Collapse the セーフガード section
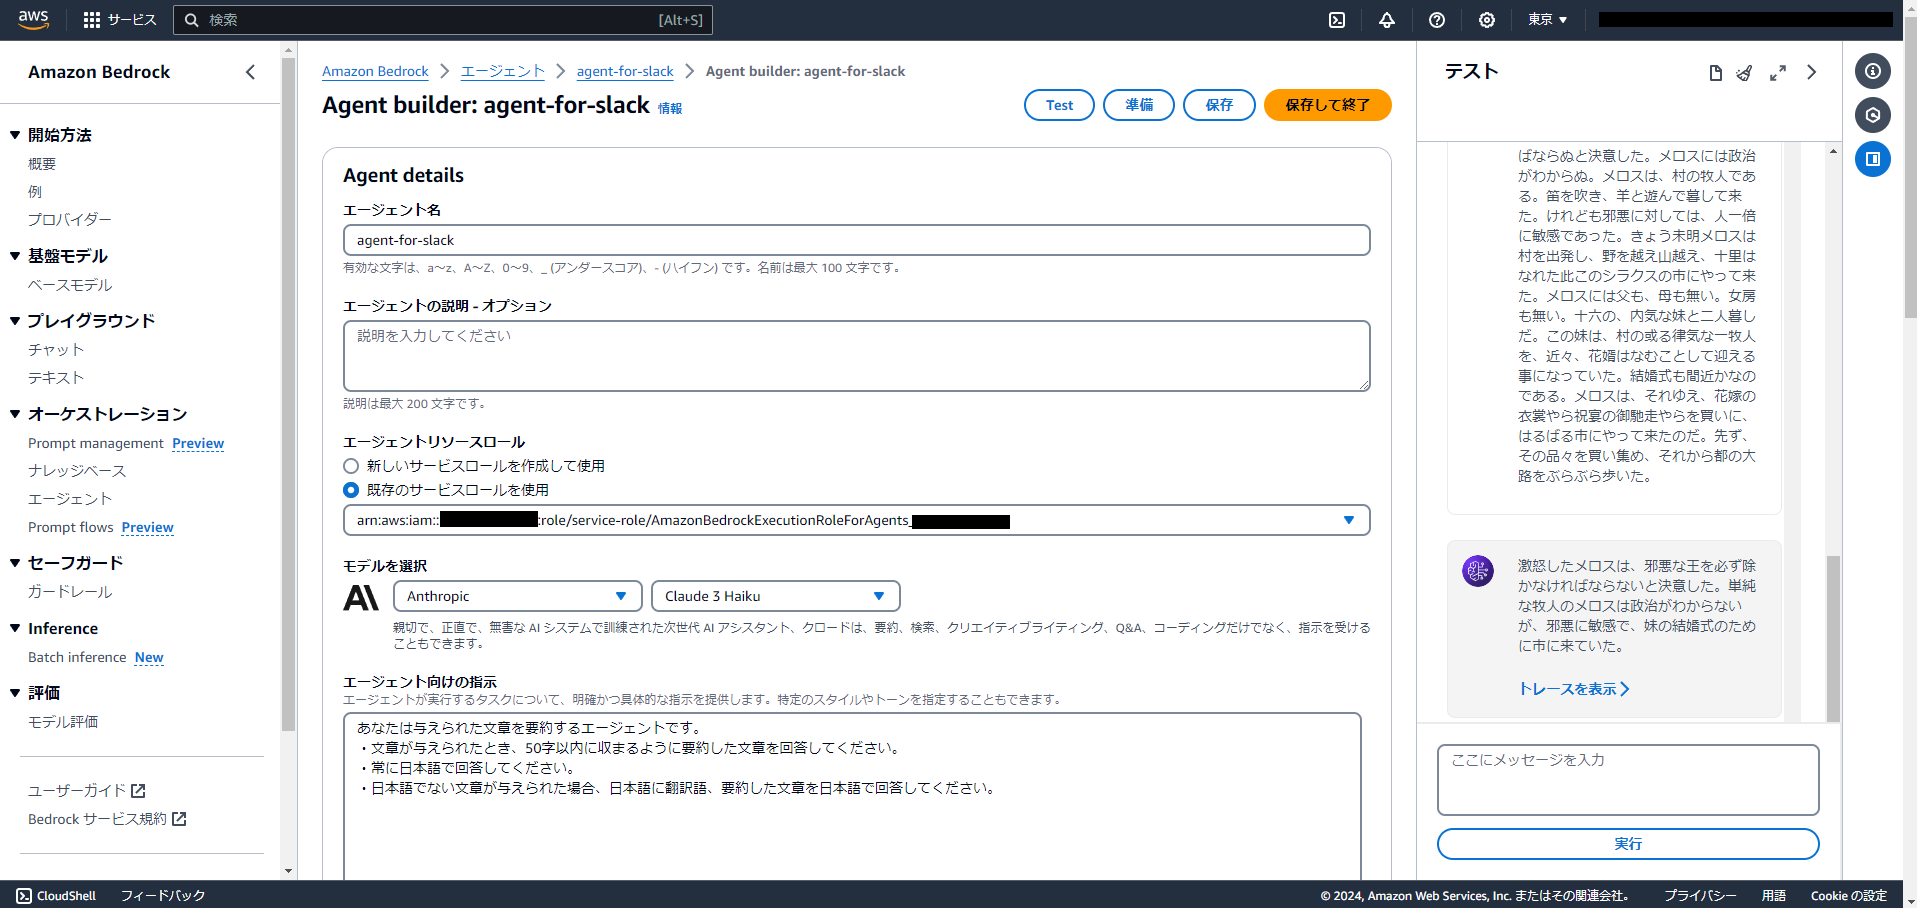This screenshot has height=908, width=1917. pos(15,563)
